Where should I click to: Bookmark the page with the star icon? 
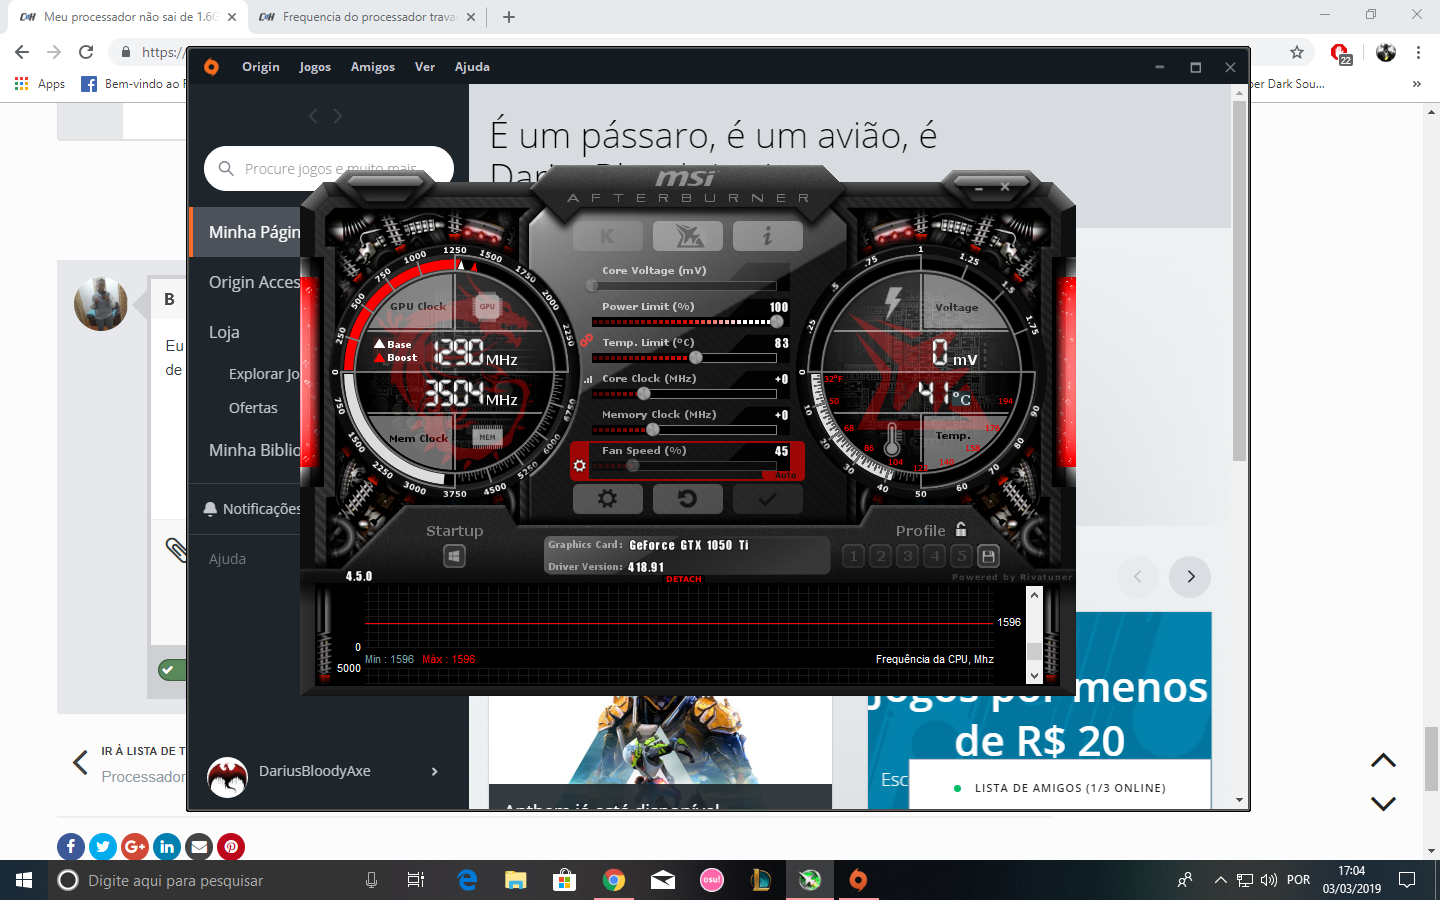click(x=1297, y=52)
